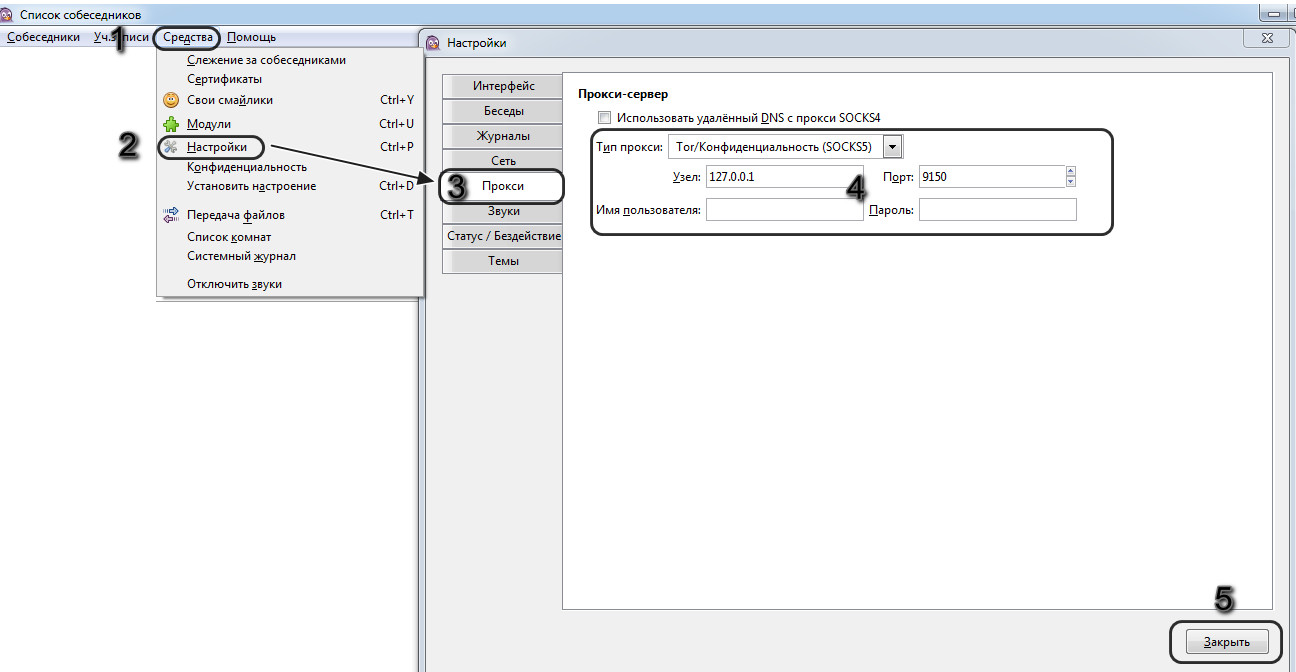This screenshot has width=1296, height=672.
Task: Open the Тип прокси dropdown arrow
Action: tap(892, 147)
